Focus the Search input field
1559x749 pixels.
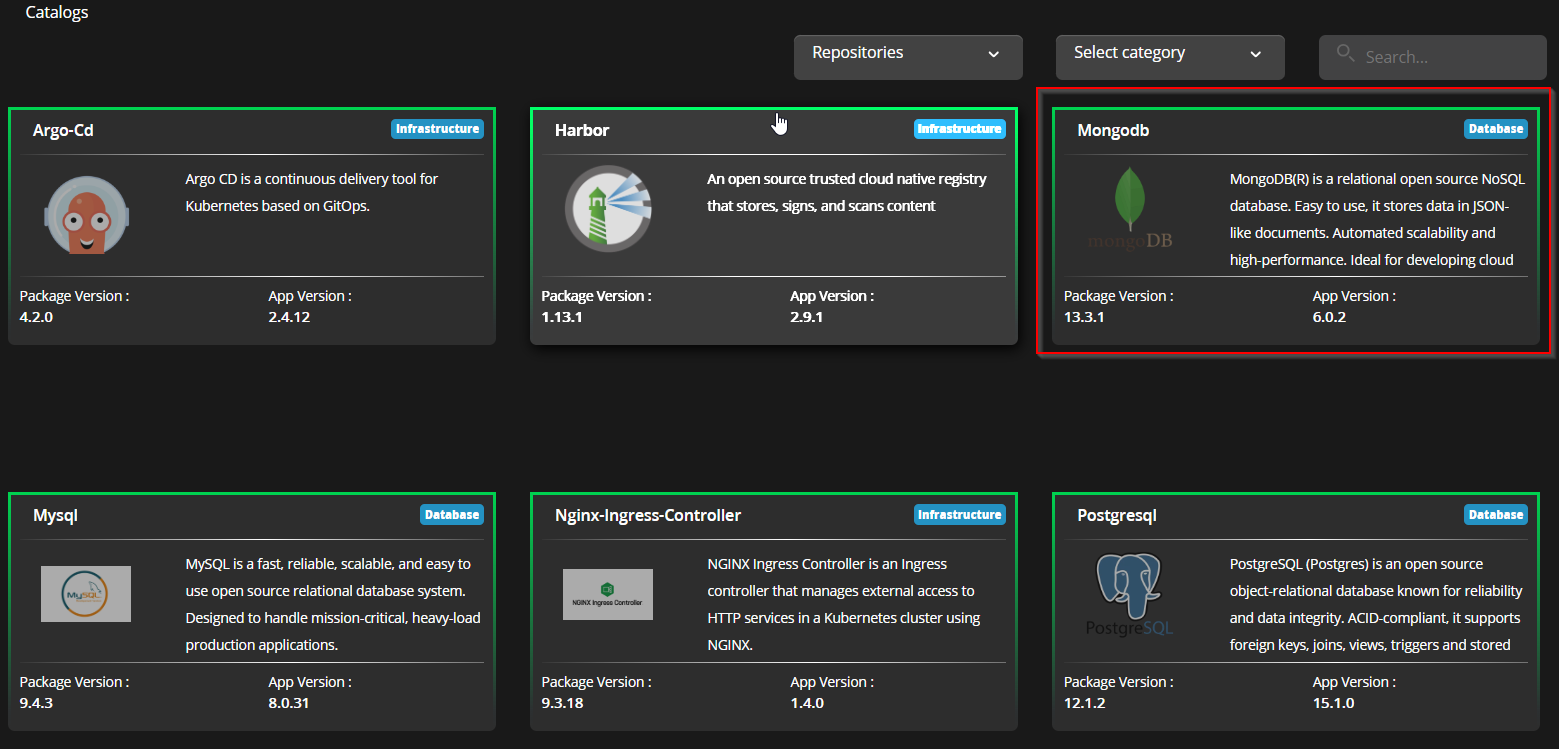(x=1433, y=57)
